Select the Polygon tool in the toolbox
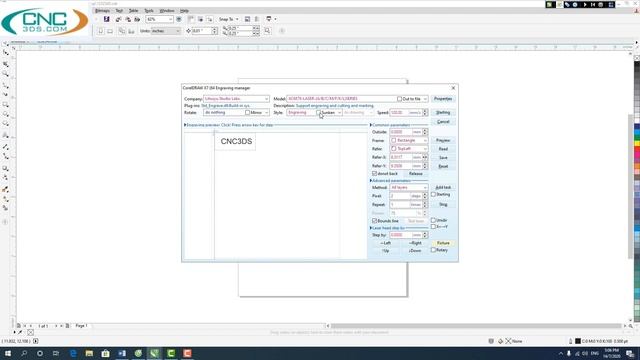The image size is (640, 360). [x=6, y=124]
